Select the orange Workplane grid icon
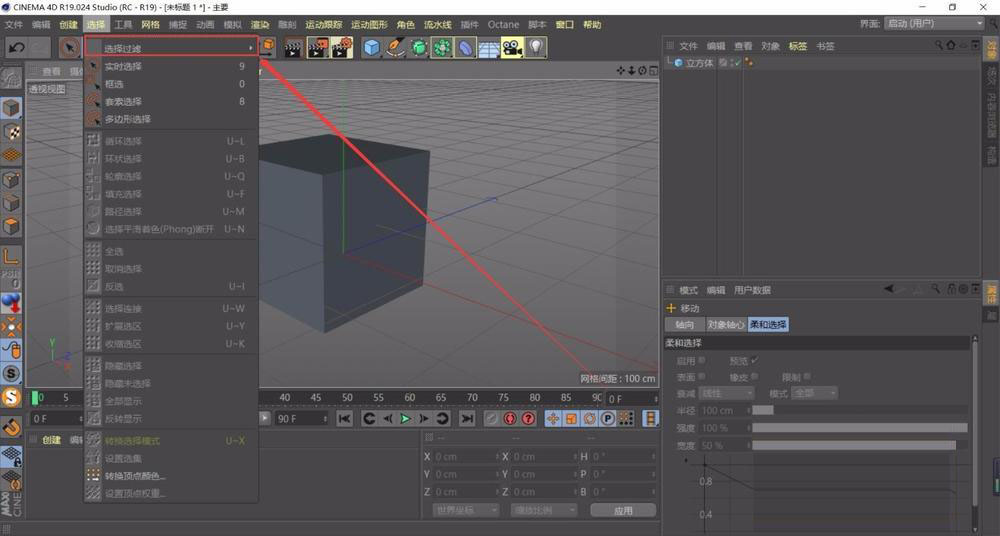 click(11, 155)
